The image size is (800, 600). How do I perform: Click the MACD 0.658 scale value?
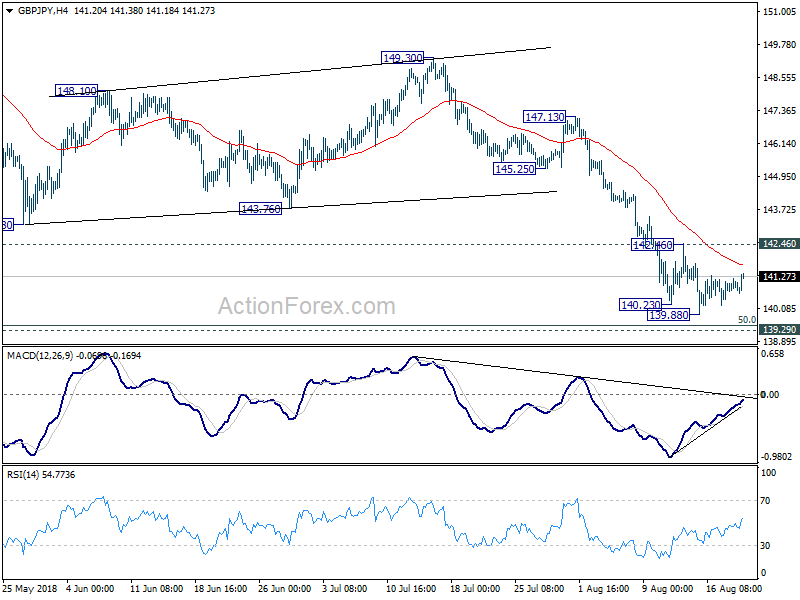click(772, 354)
